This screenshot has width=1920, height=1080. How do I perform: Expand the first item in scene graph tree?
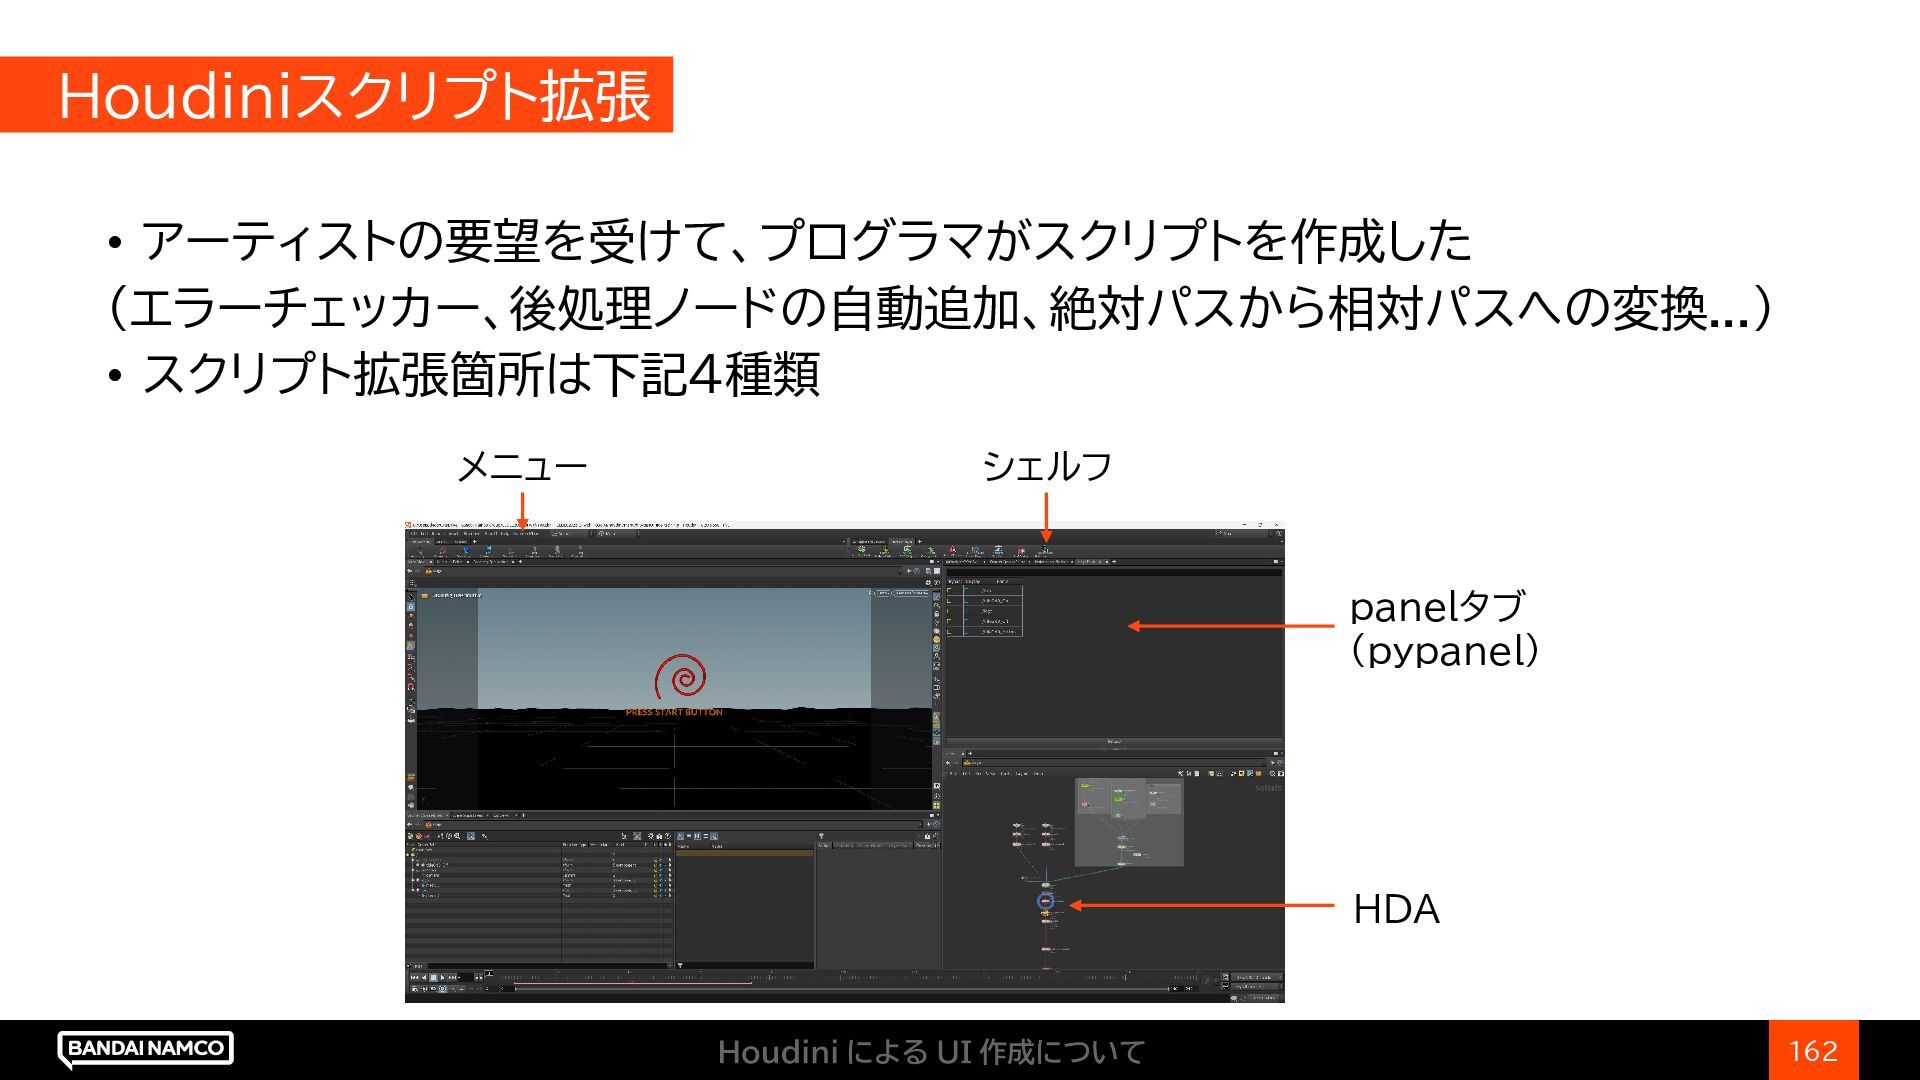408,854
